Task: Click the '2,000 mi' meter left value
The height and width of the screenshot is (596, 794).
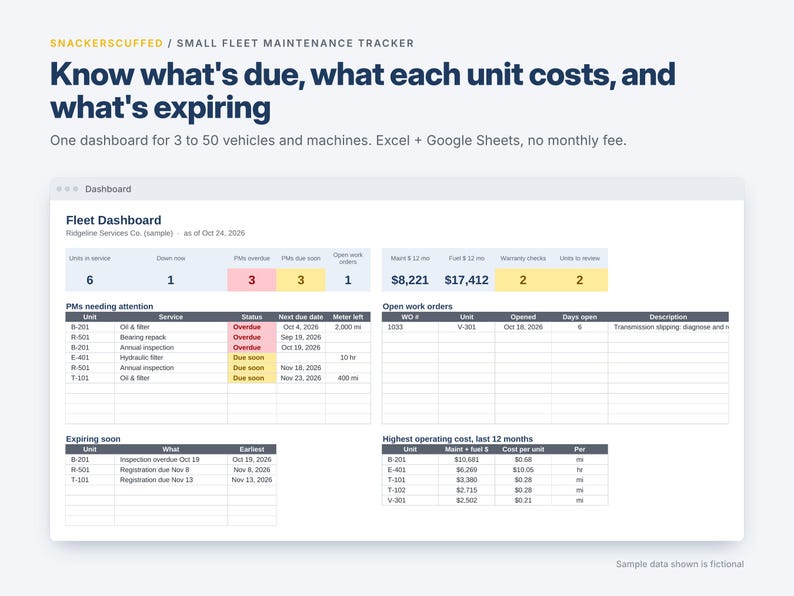Action: click(x=348, y=327)
